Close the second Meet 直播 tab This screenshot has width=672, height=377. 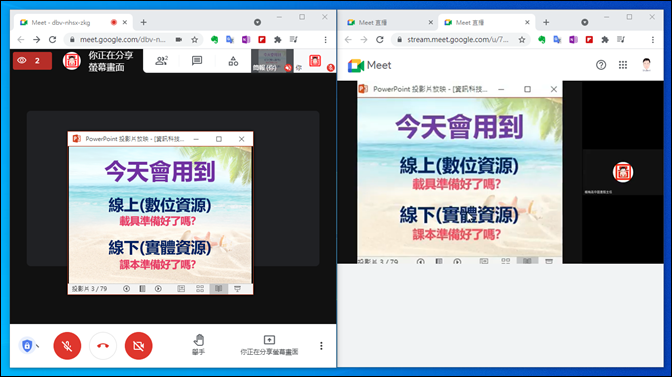point(527,22)
